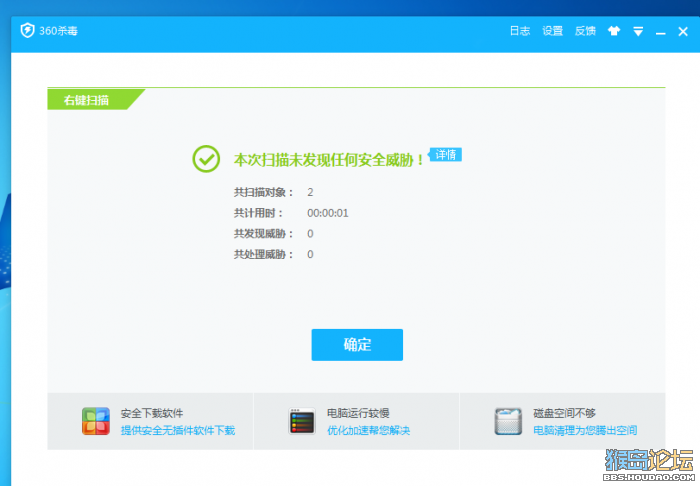700x486 pixels.
Task: Click the 共发现威胁 label
Action: (263, 233)
